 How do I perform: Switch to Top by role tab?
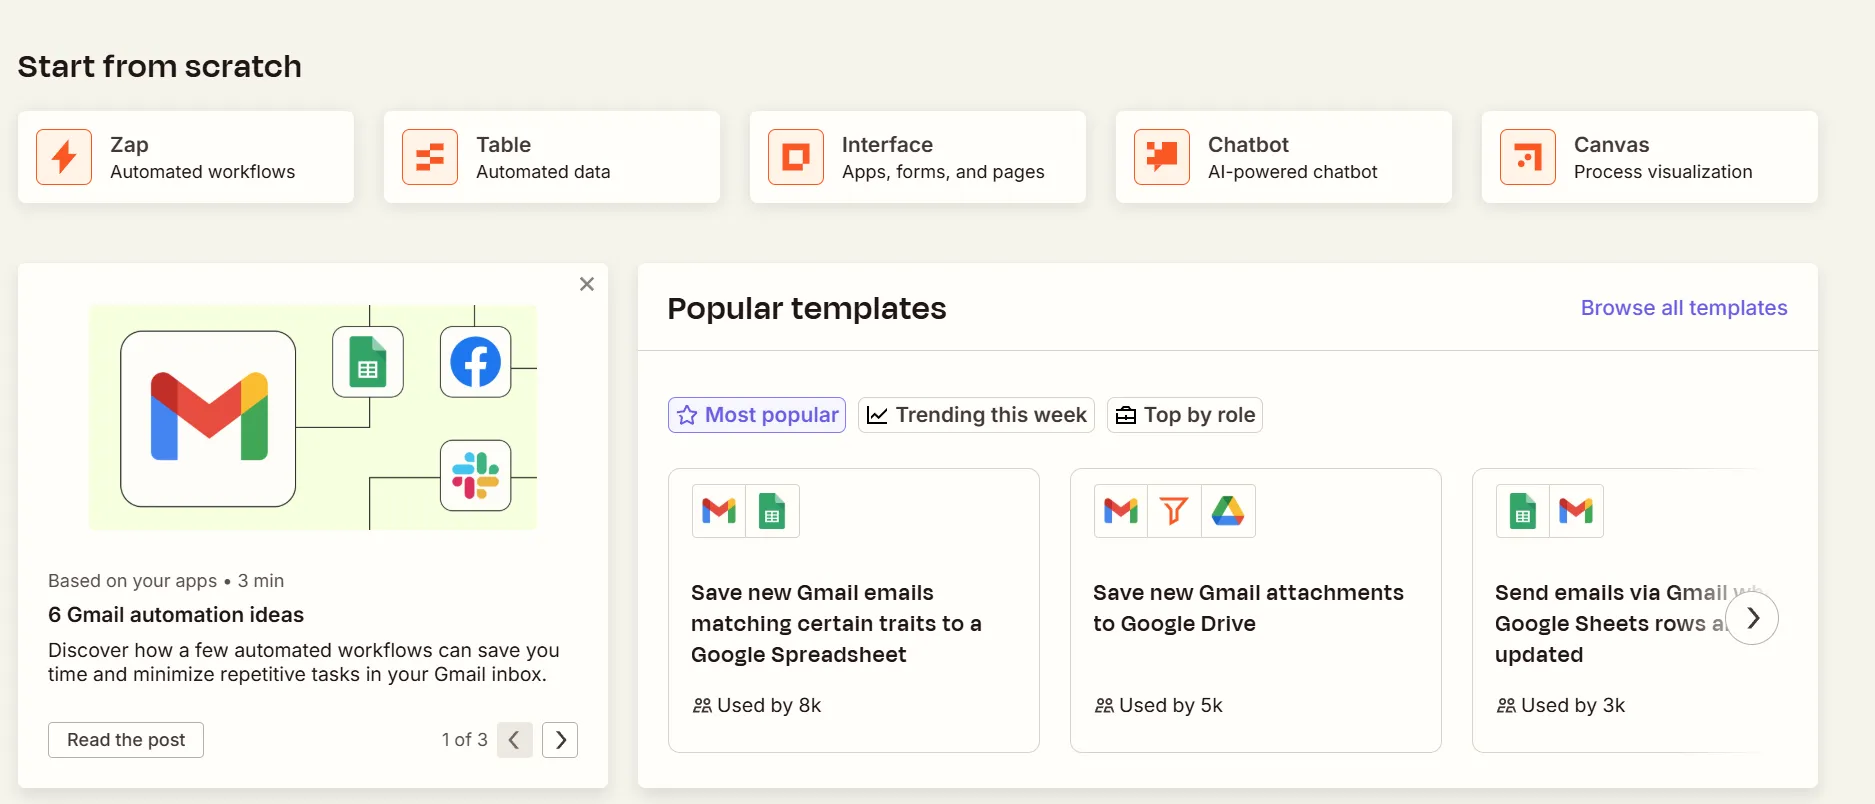point(1185,415)
